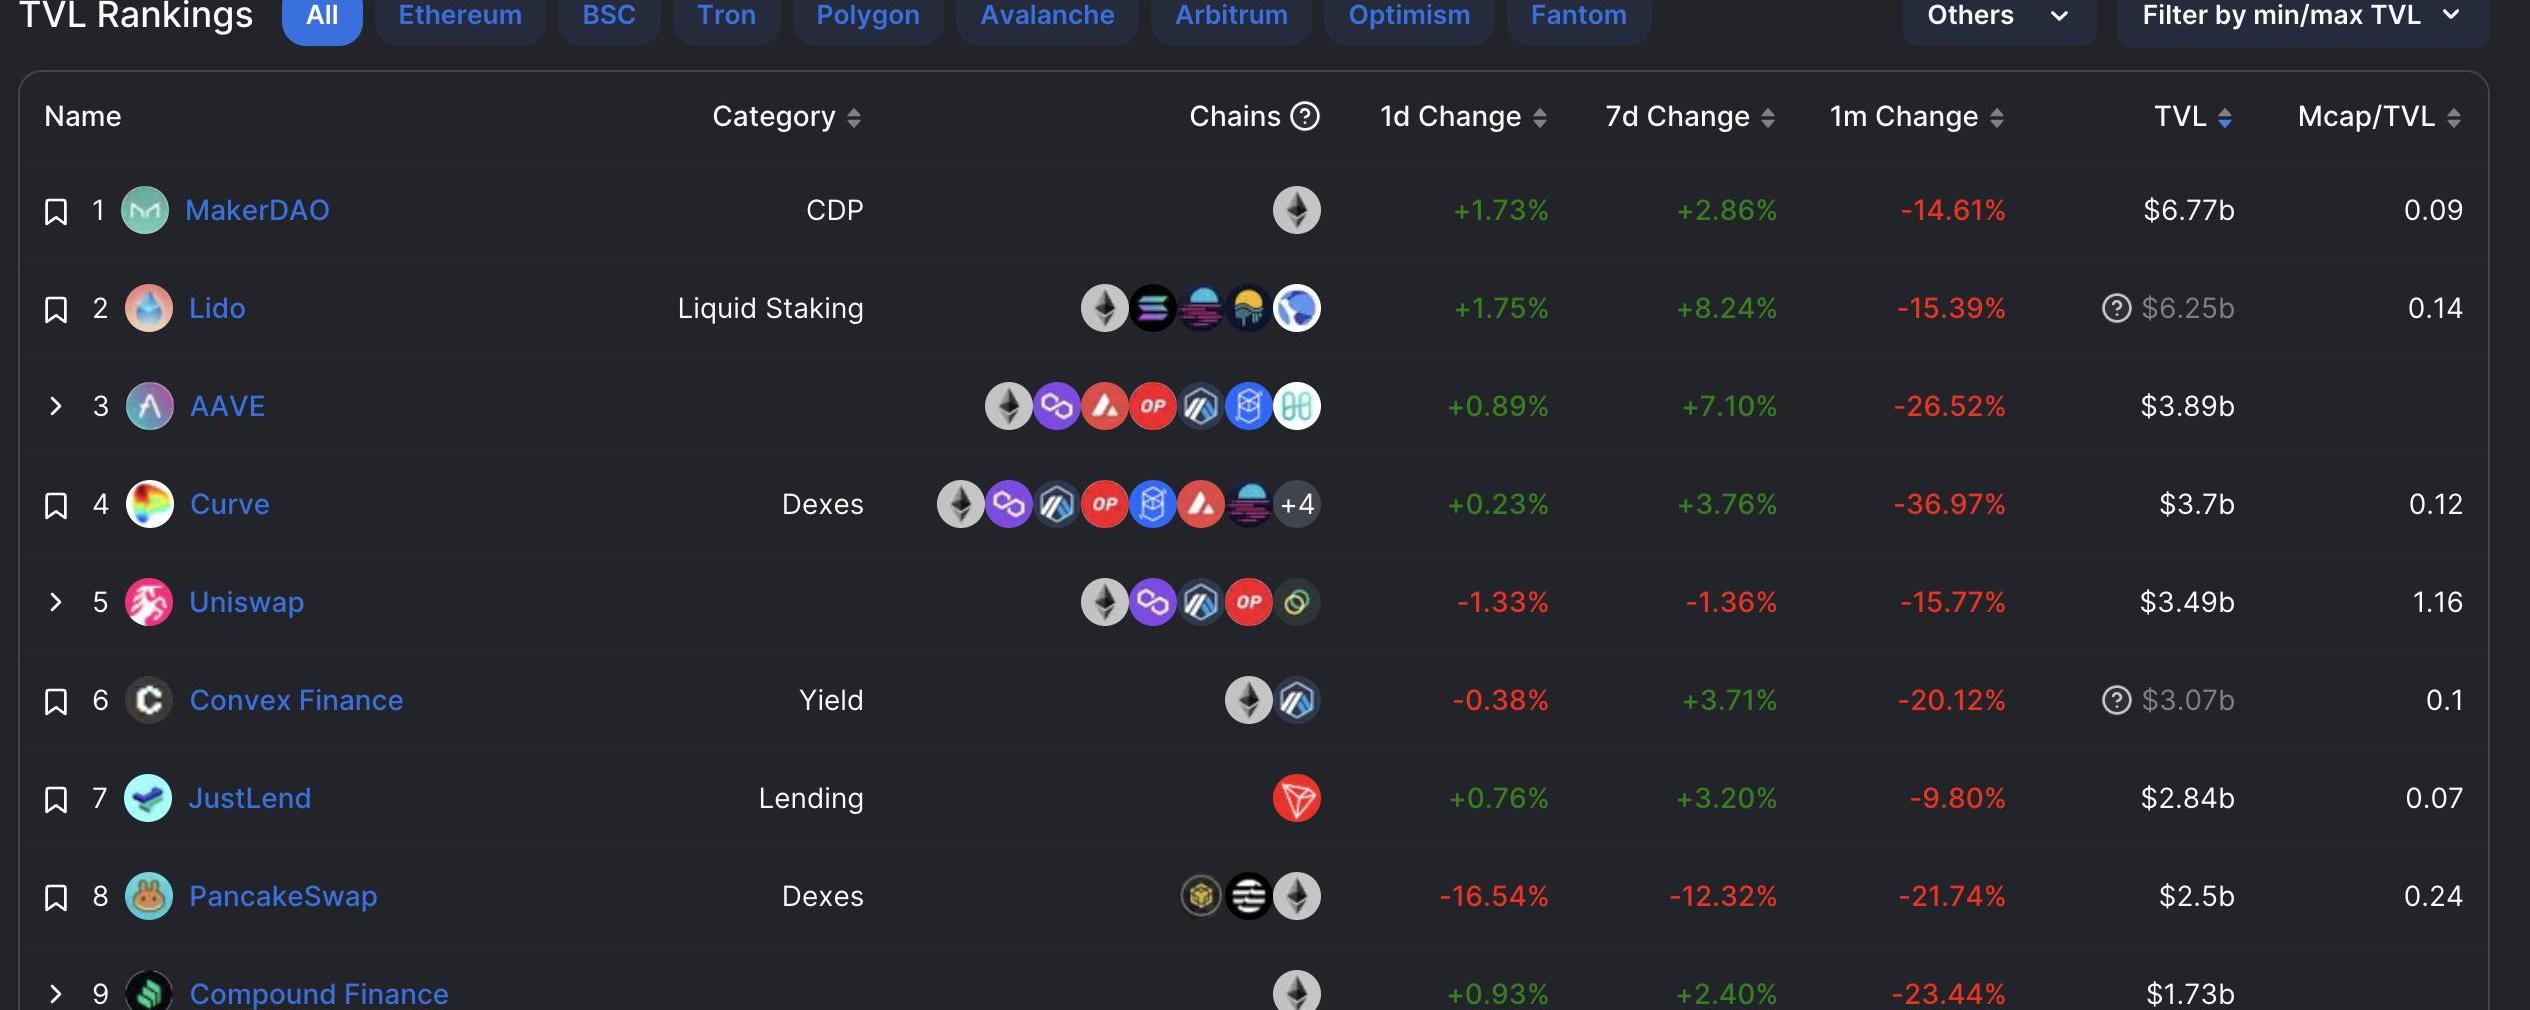Click the Tron chain icon in JustLend row
Viewport: 2530px width, 1010px height.
pos(1297,798)
